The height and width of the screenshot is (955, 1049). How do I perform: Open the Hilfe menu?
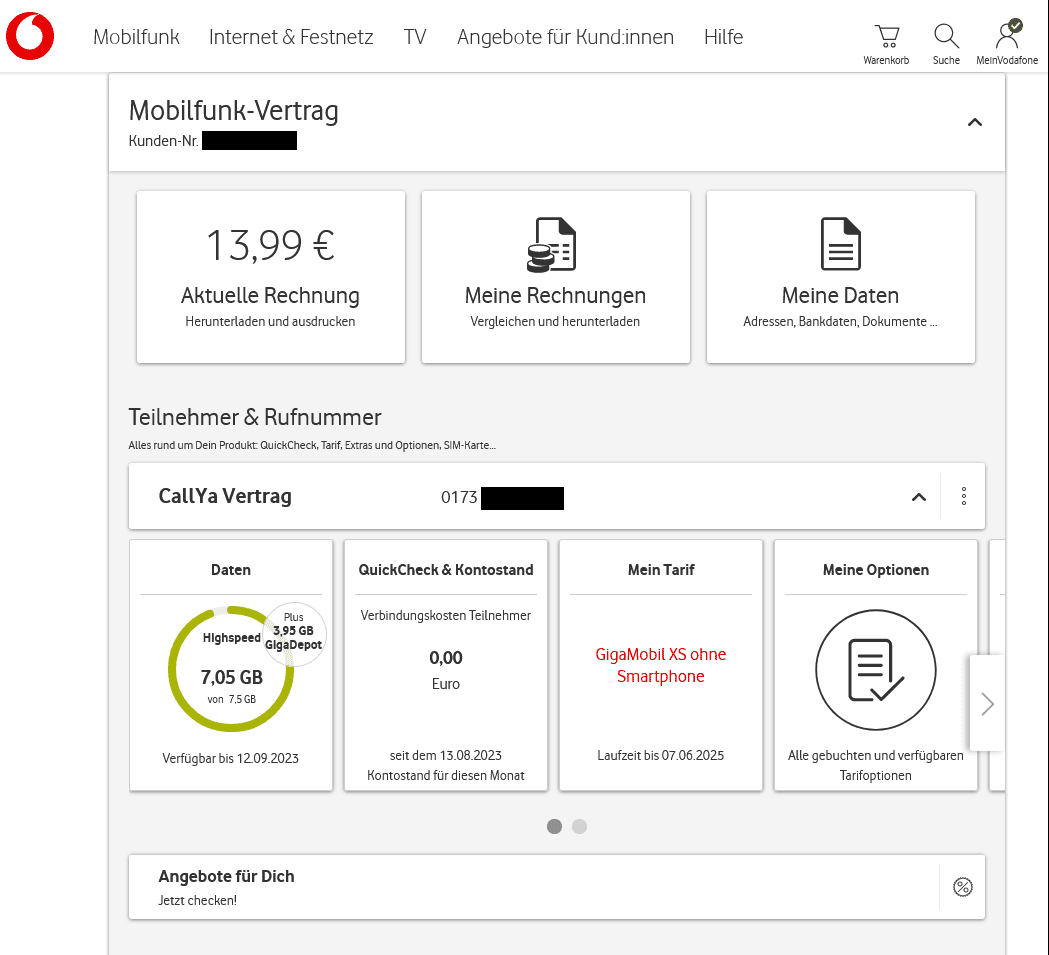pyautogui.click(x=723, y=37)
